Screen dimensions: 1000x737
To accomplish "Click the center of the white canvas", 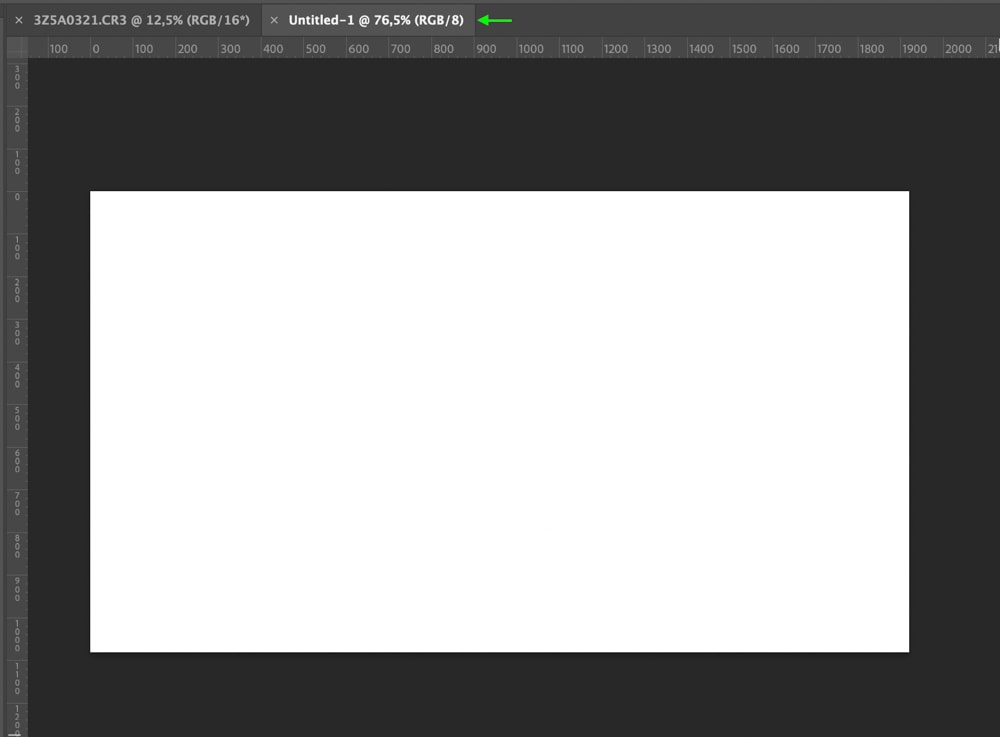I will 499,421.
